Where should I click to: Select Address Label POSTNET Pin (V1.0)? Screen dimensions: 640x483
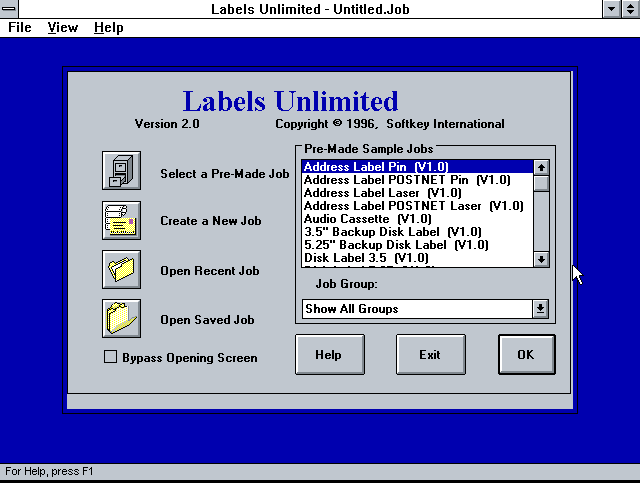point(417,180)
